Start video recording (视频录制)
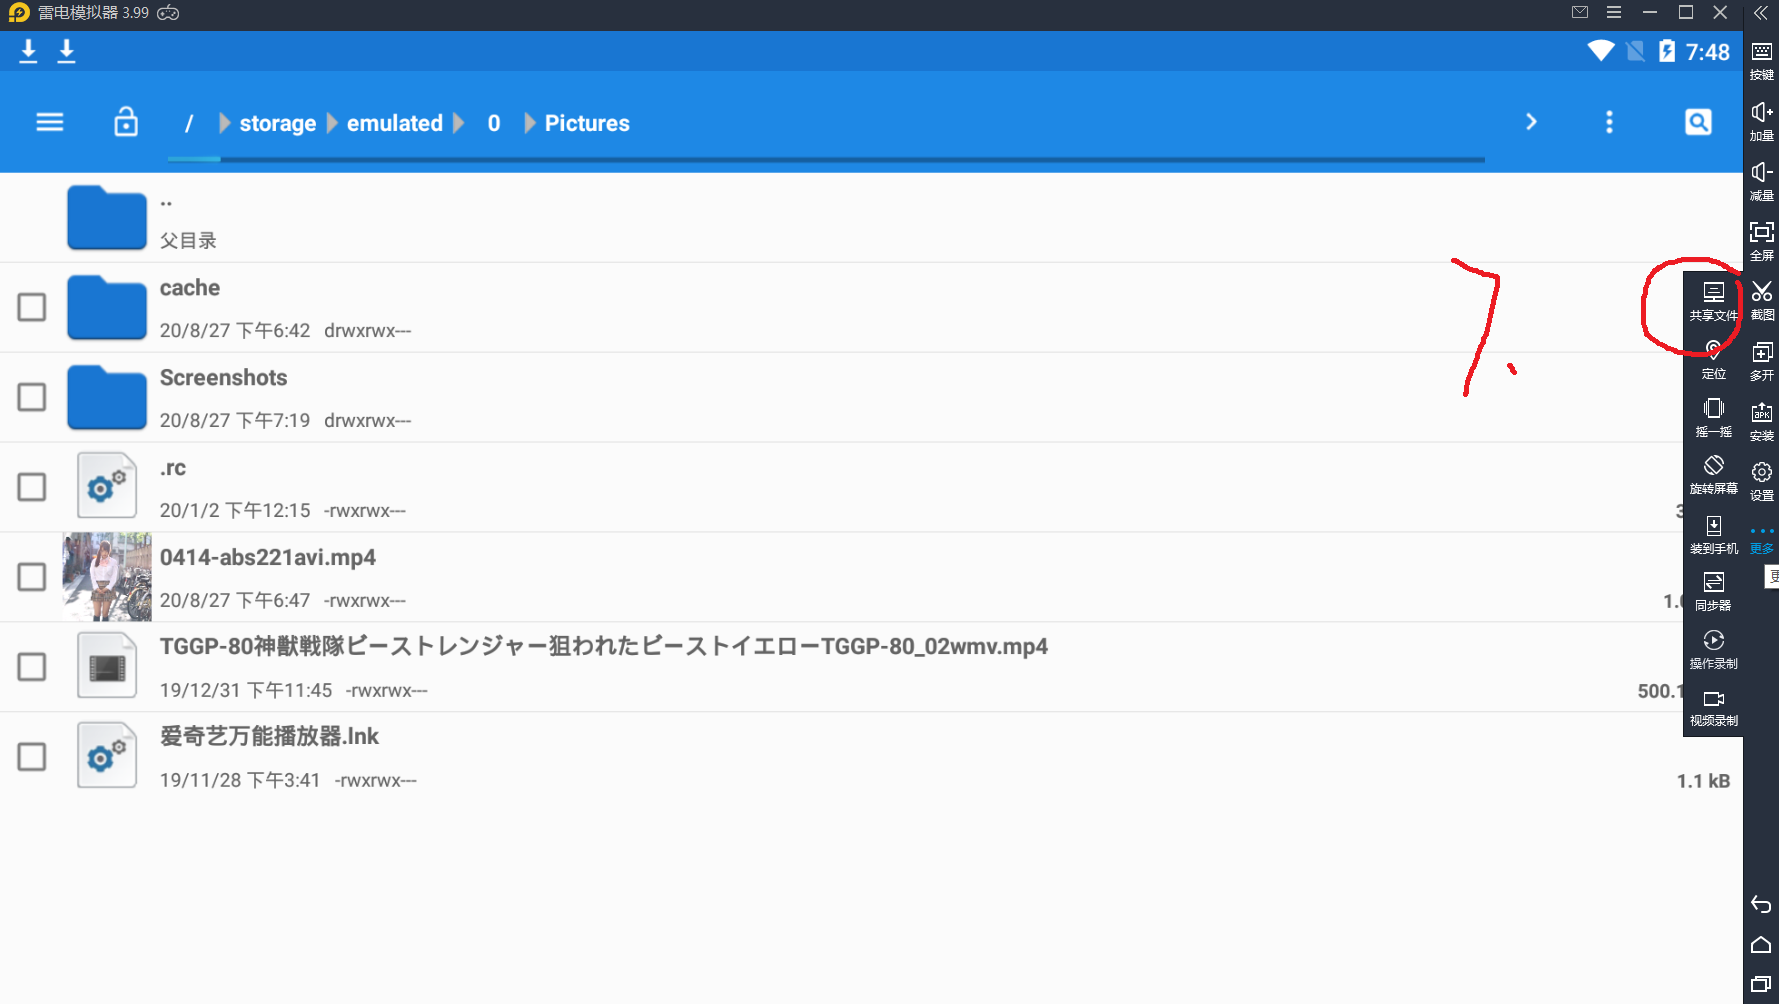The height and width of the screenshot is (1004, 1779). point(1713,706)
